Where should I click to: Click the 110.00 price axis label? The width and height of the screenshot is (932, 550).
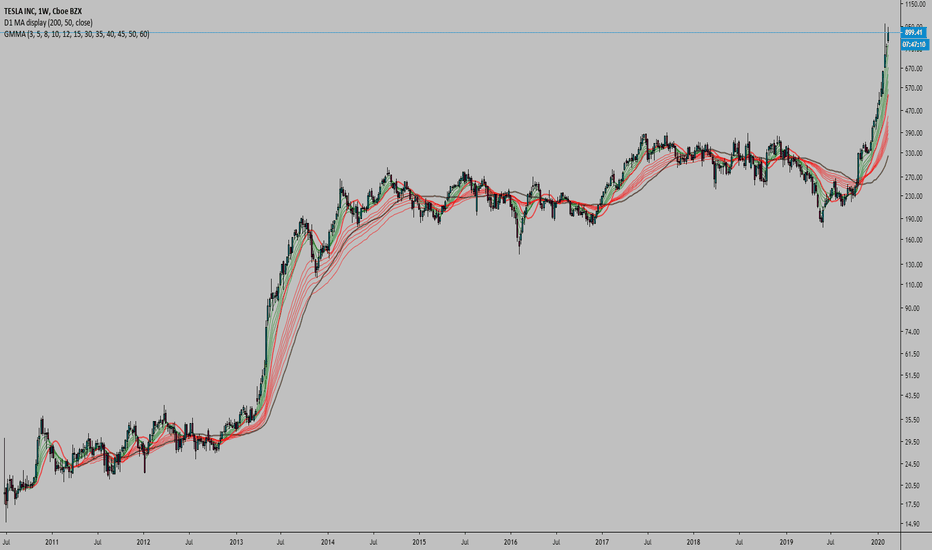pos(914,285)
